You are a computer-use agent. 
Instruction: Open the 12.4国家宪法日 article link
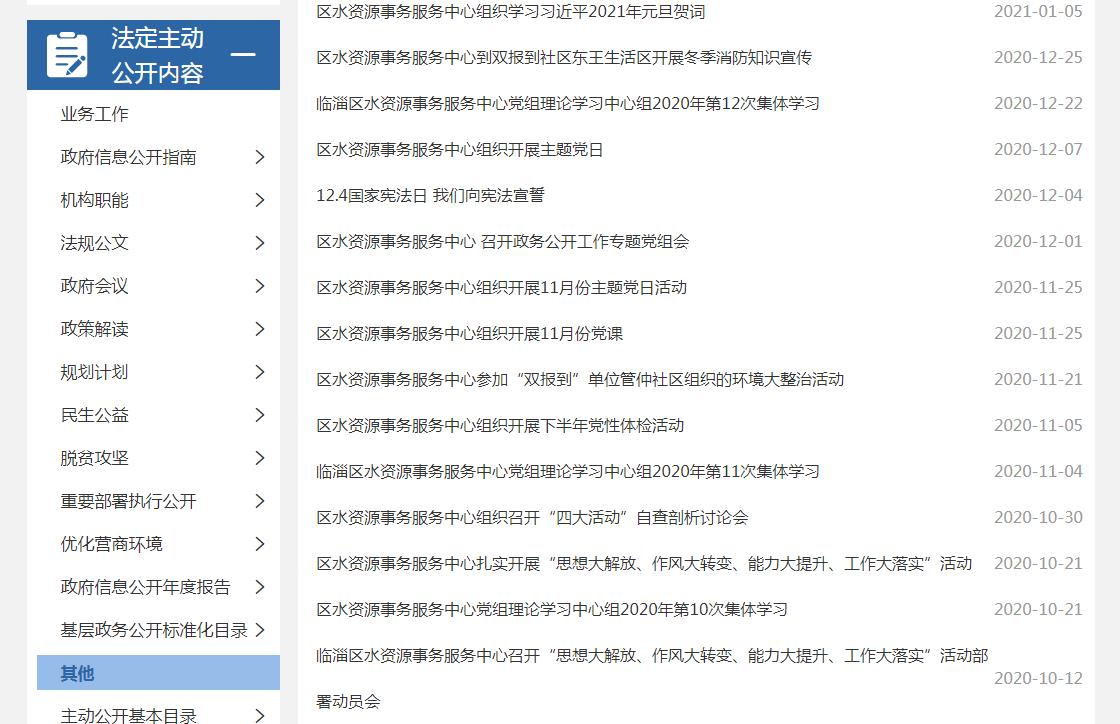(x=430, y=195)
